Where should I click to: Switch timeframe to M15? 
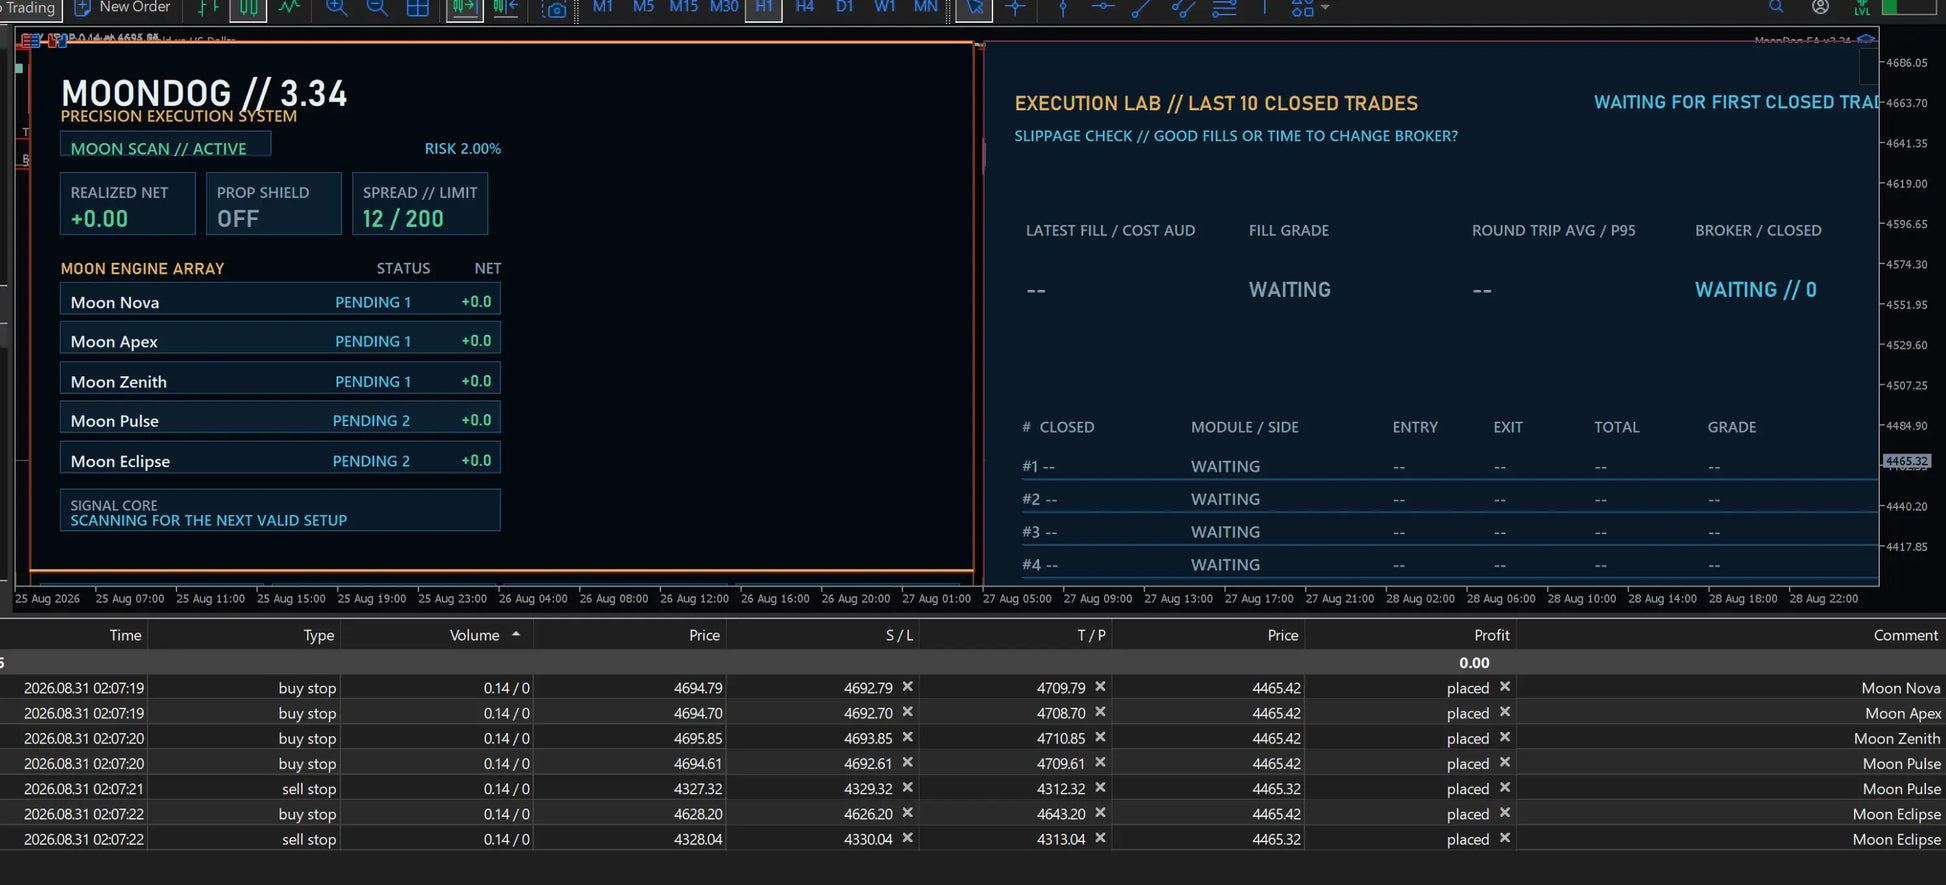pyautogui.click(x=683, y=7)
